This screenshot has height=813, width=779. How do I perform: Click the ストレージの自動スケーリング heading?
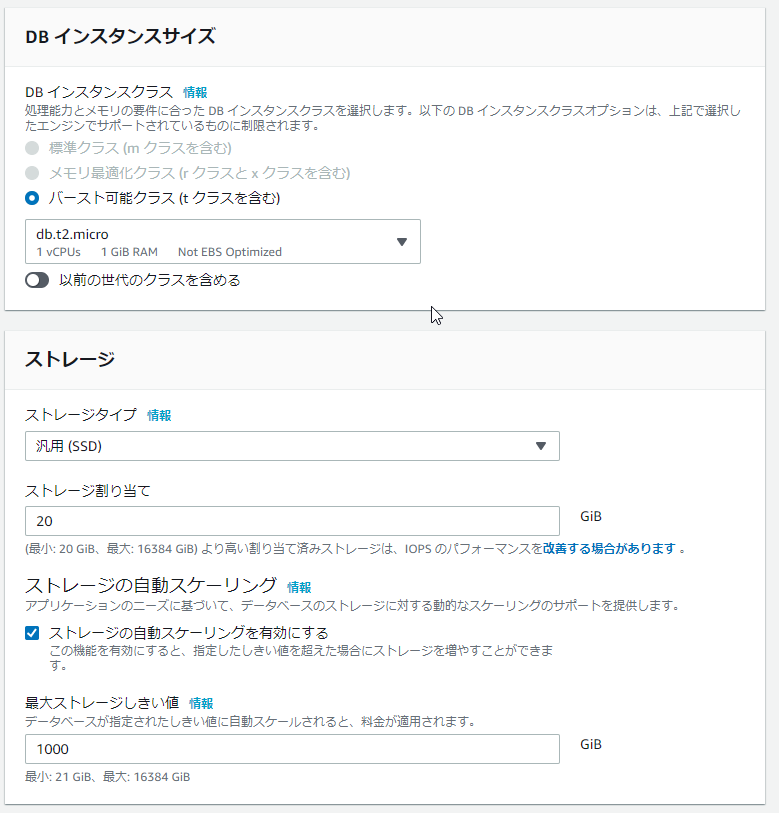151,585
